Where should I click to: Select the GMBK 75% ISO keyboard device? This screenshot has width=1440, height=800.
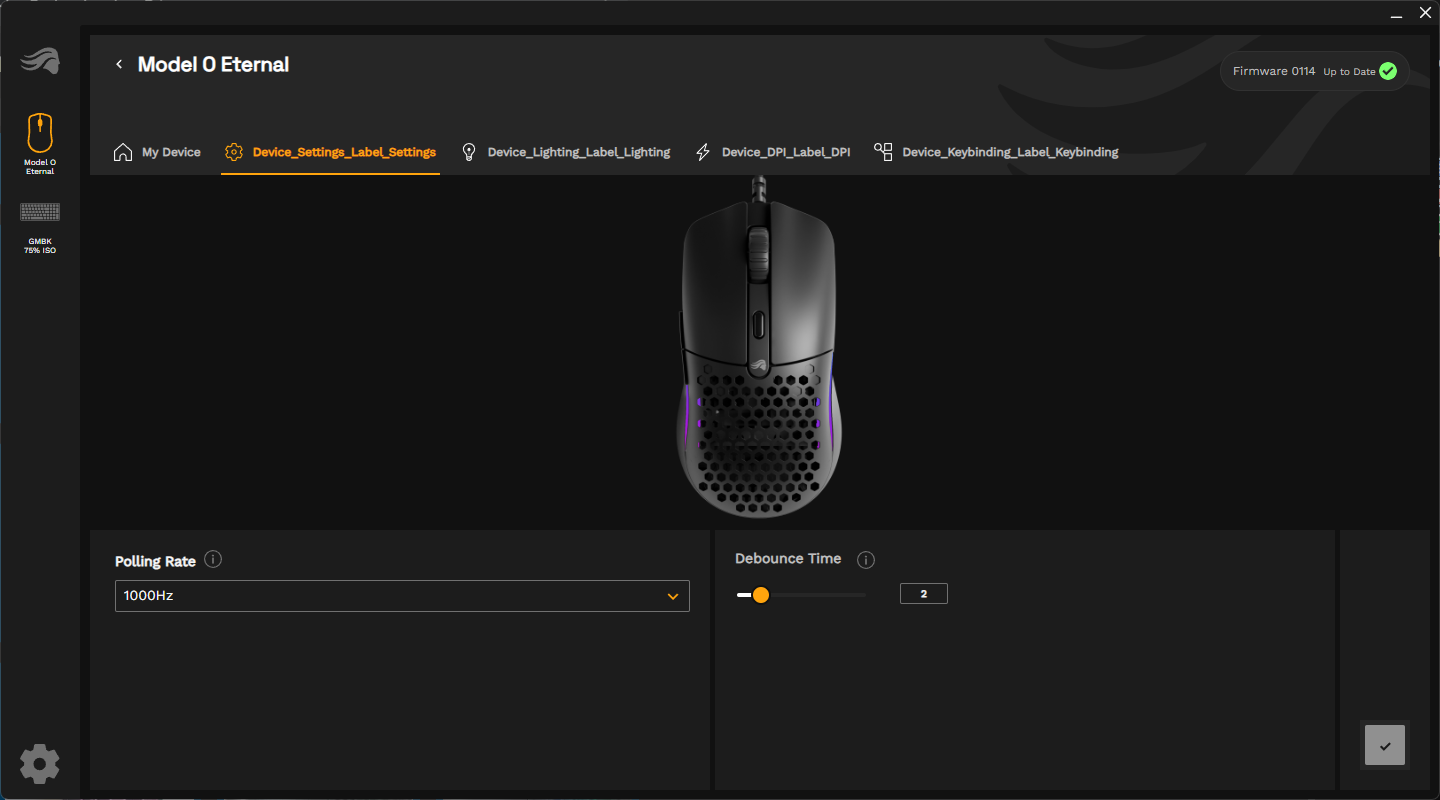click(40, 228)
